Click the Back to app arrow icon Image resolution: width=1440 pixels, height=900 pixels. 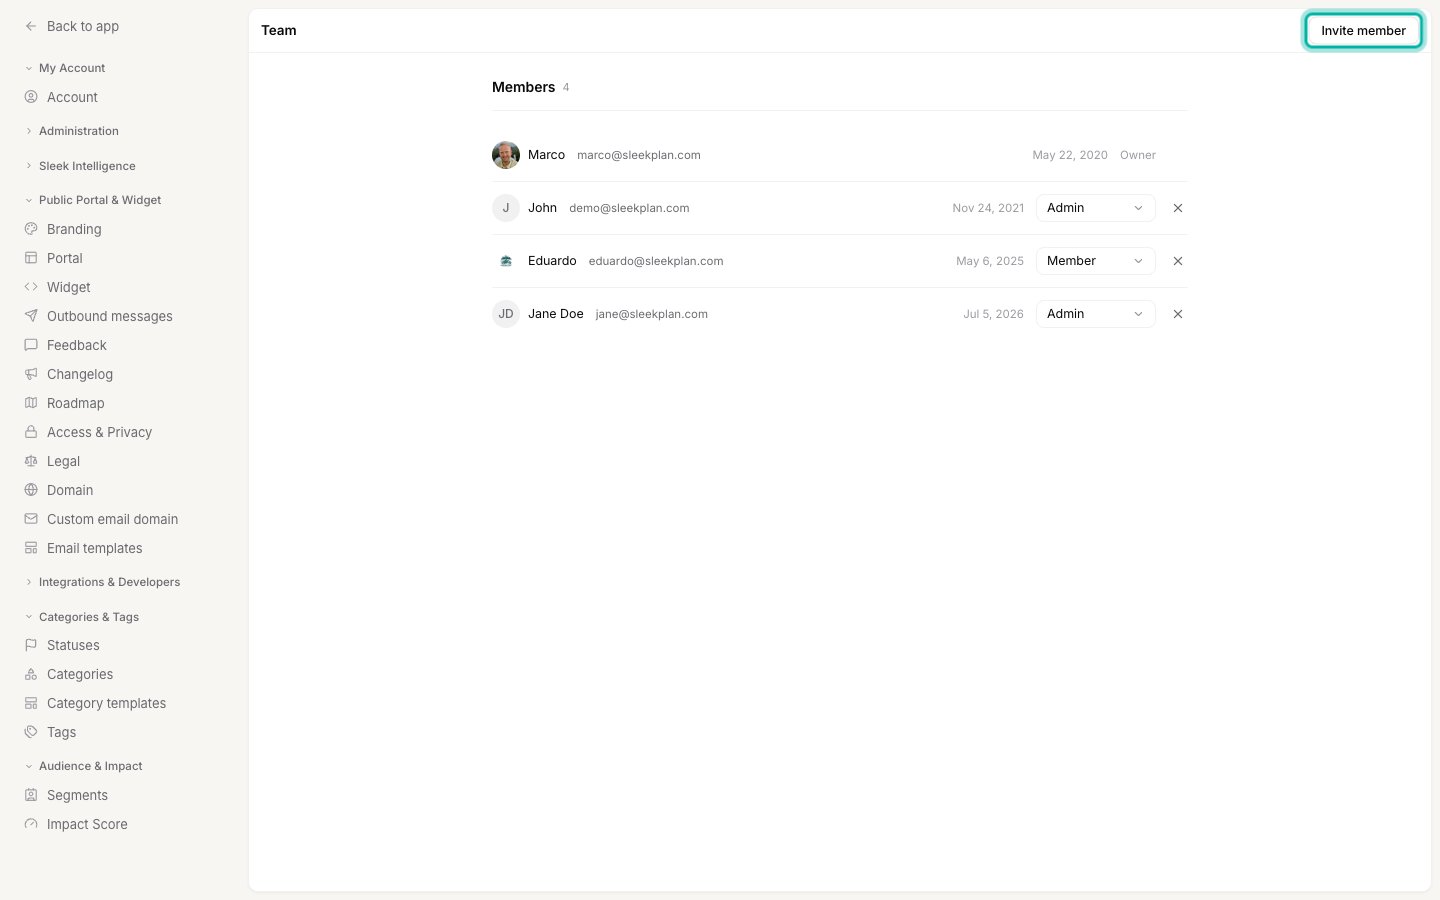31,26
